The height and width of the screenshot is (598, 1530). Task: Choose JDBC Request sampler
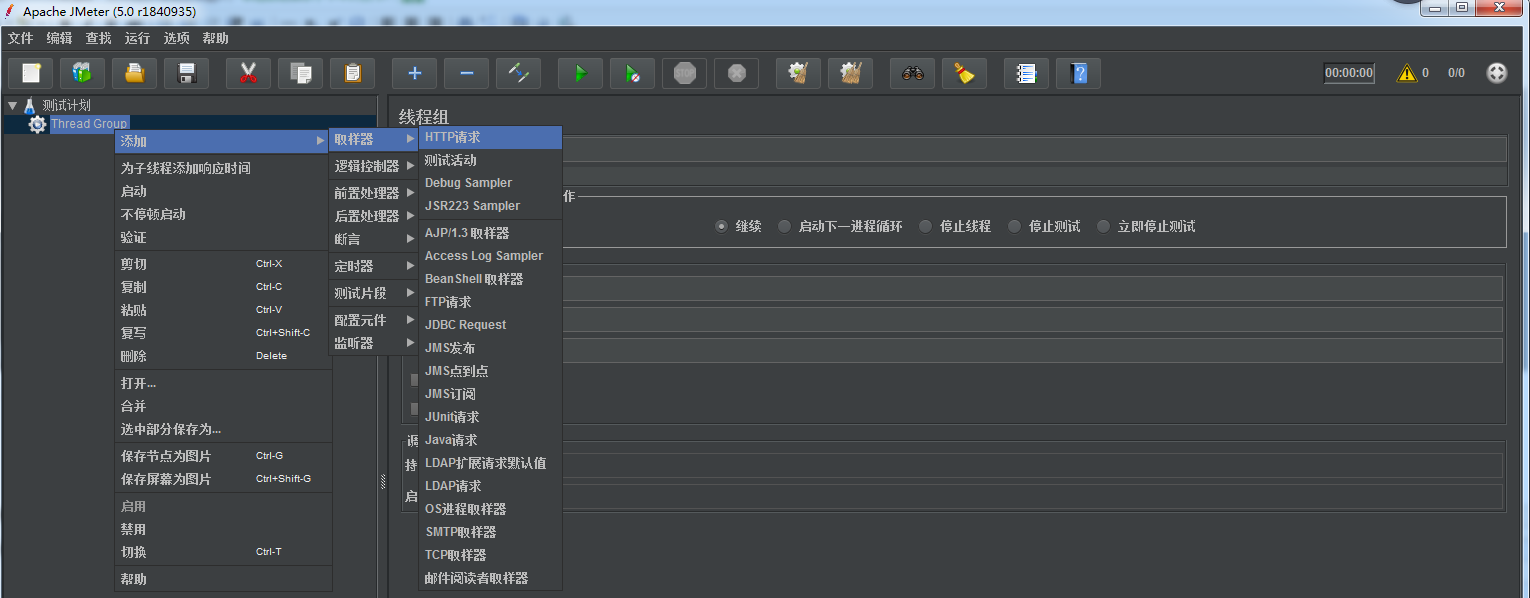tap(490, 325)
